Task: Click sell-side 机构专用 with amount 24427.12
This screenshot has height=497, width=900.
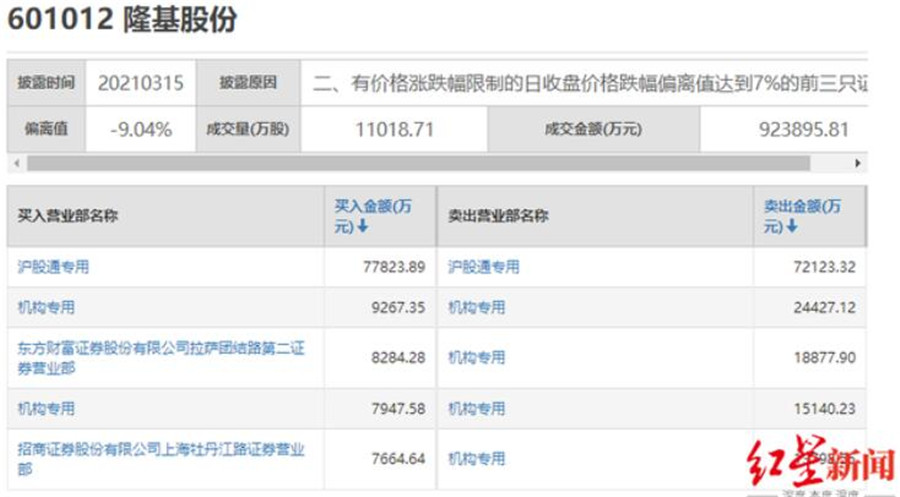Action: pyautogui.click(x=476, y=308)
